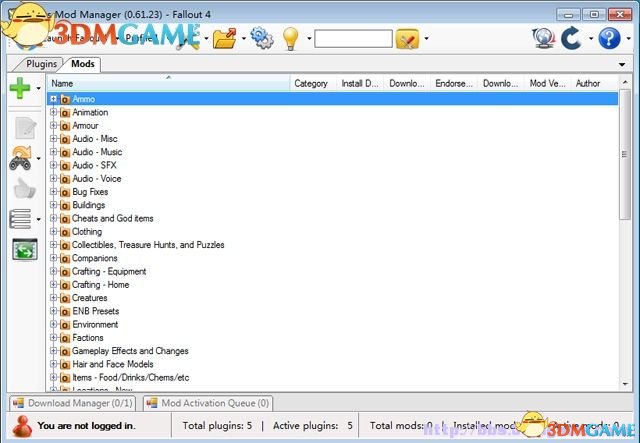Open the Mod Activation Queue (0) tab
640x443 pixels.
coord(209,403)
